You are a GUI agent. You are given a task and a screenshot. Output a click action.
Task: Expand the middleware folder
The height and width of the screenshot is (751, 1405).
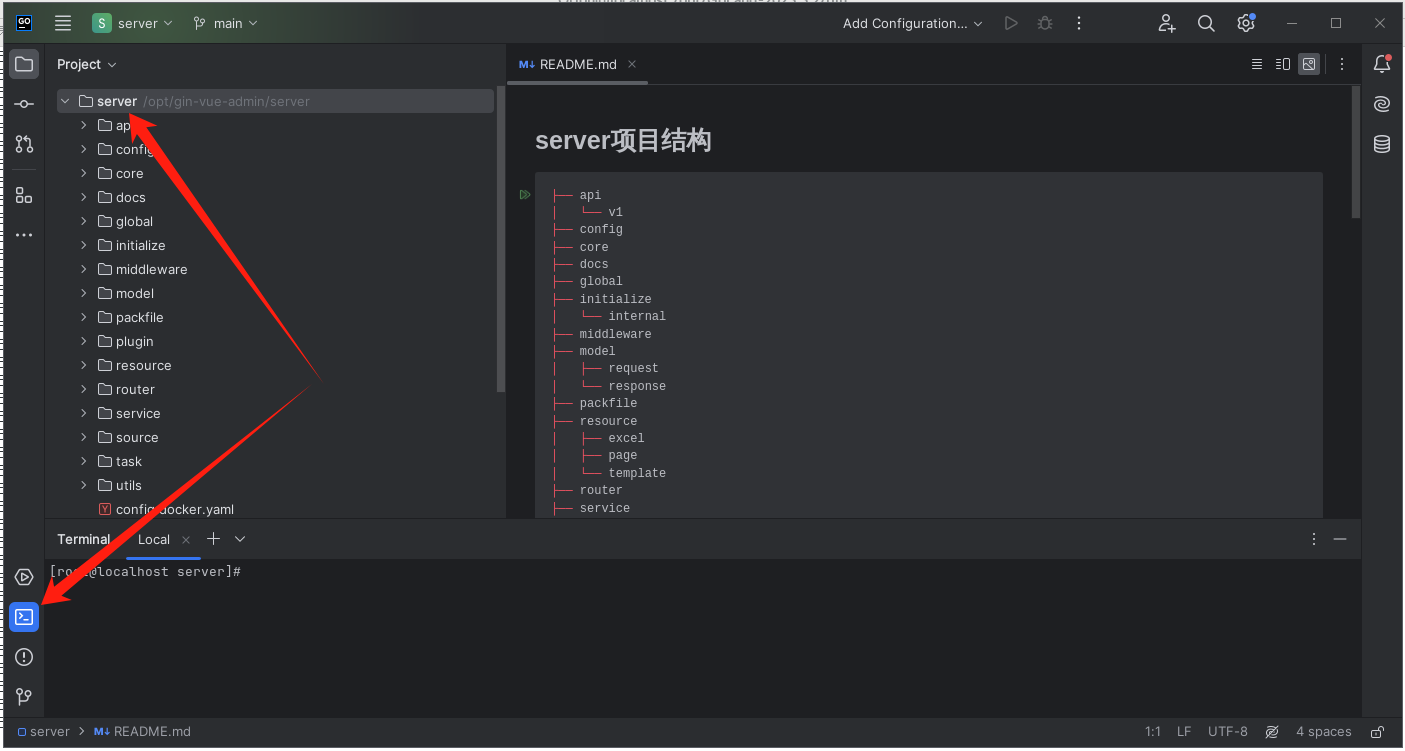point(85,269)
